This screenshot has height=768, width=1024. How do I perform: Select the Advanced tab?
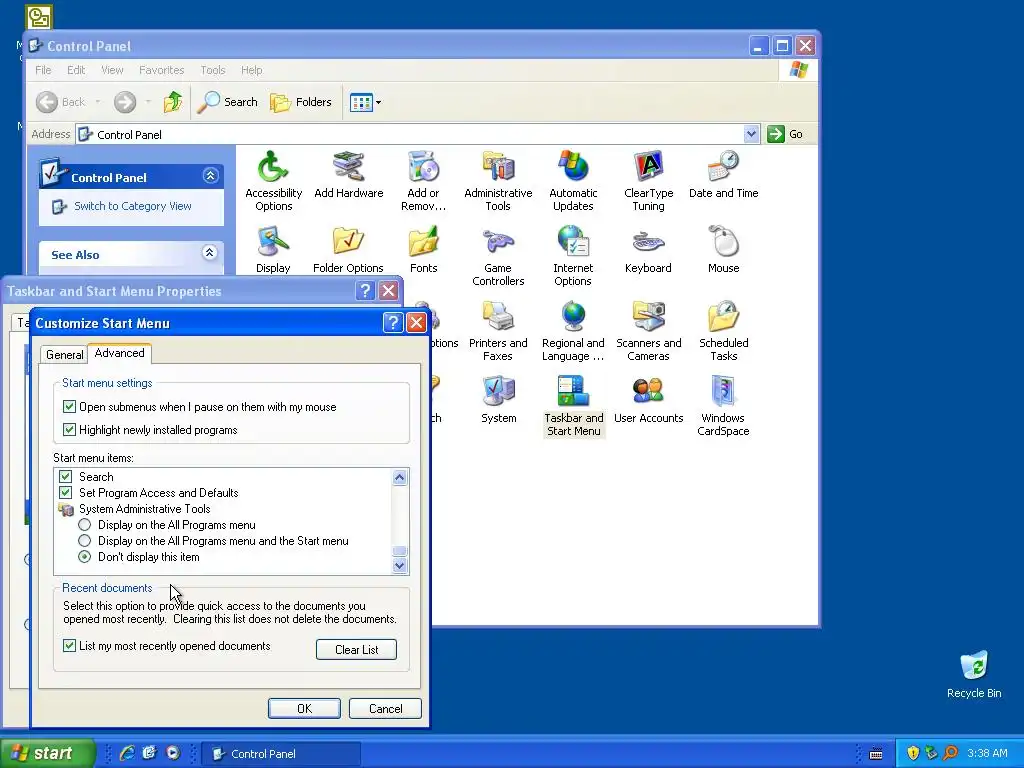tap(120, 353)
